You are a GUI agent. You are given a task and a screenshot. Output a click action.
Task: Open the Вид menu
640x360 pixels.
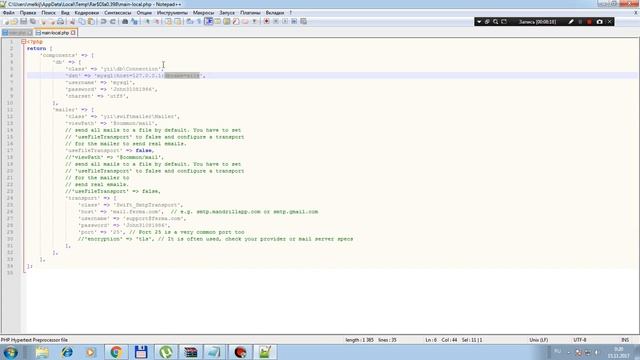coord(65,13)
